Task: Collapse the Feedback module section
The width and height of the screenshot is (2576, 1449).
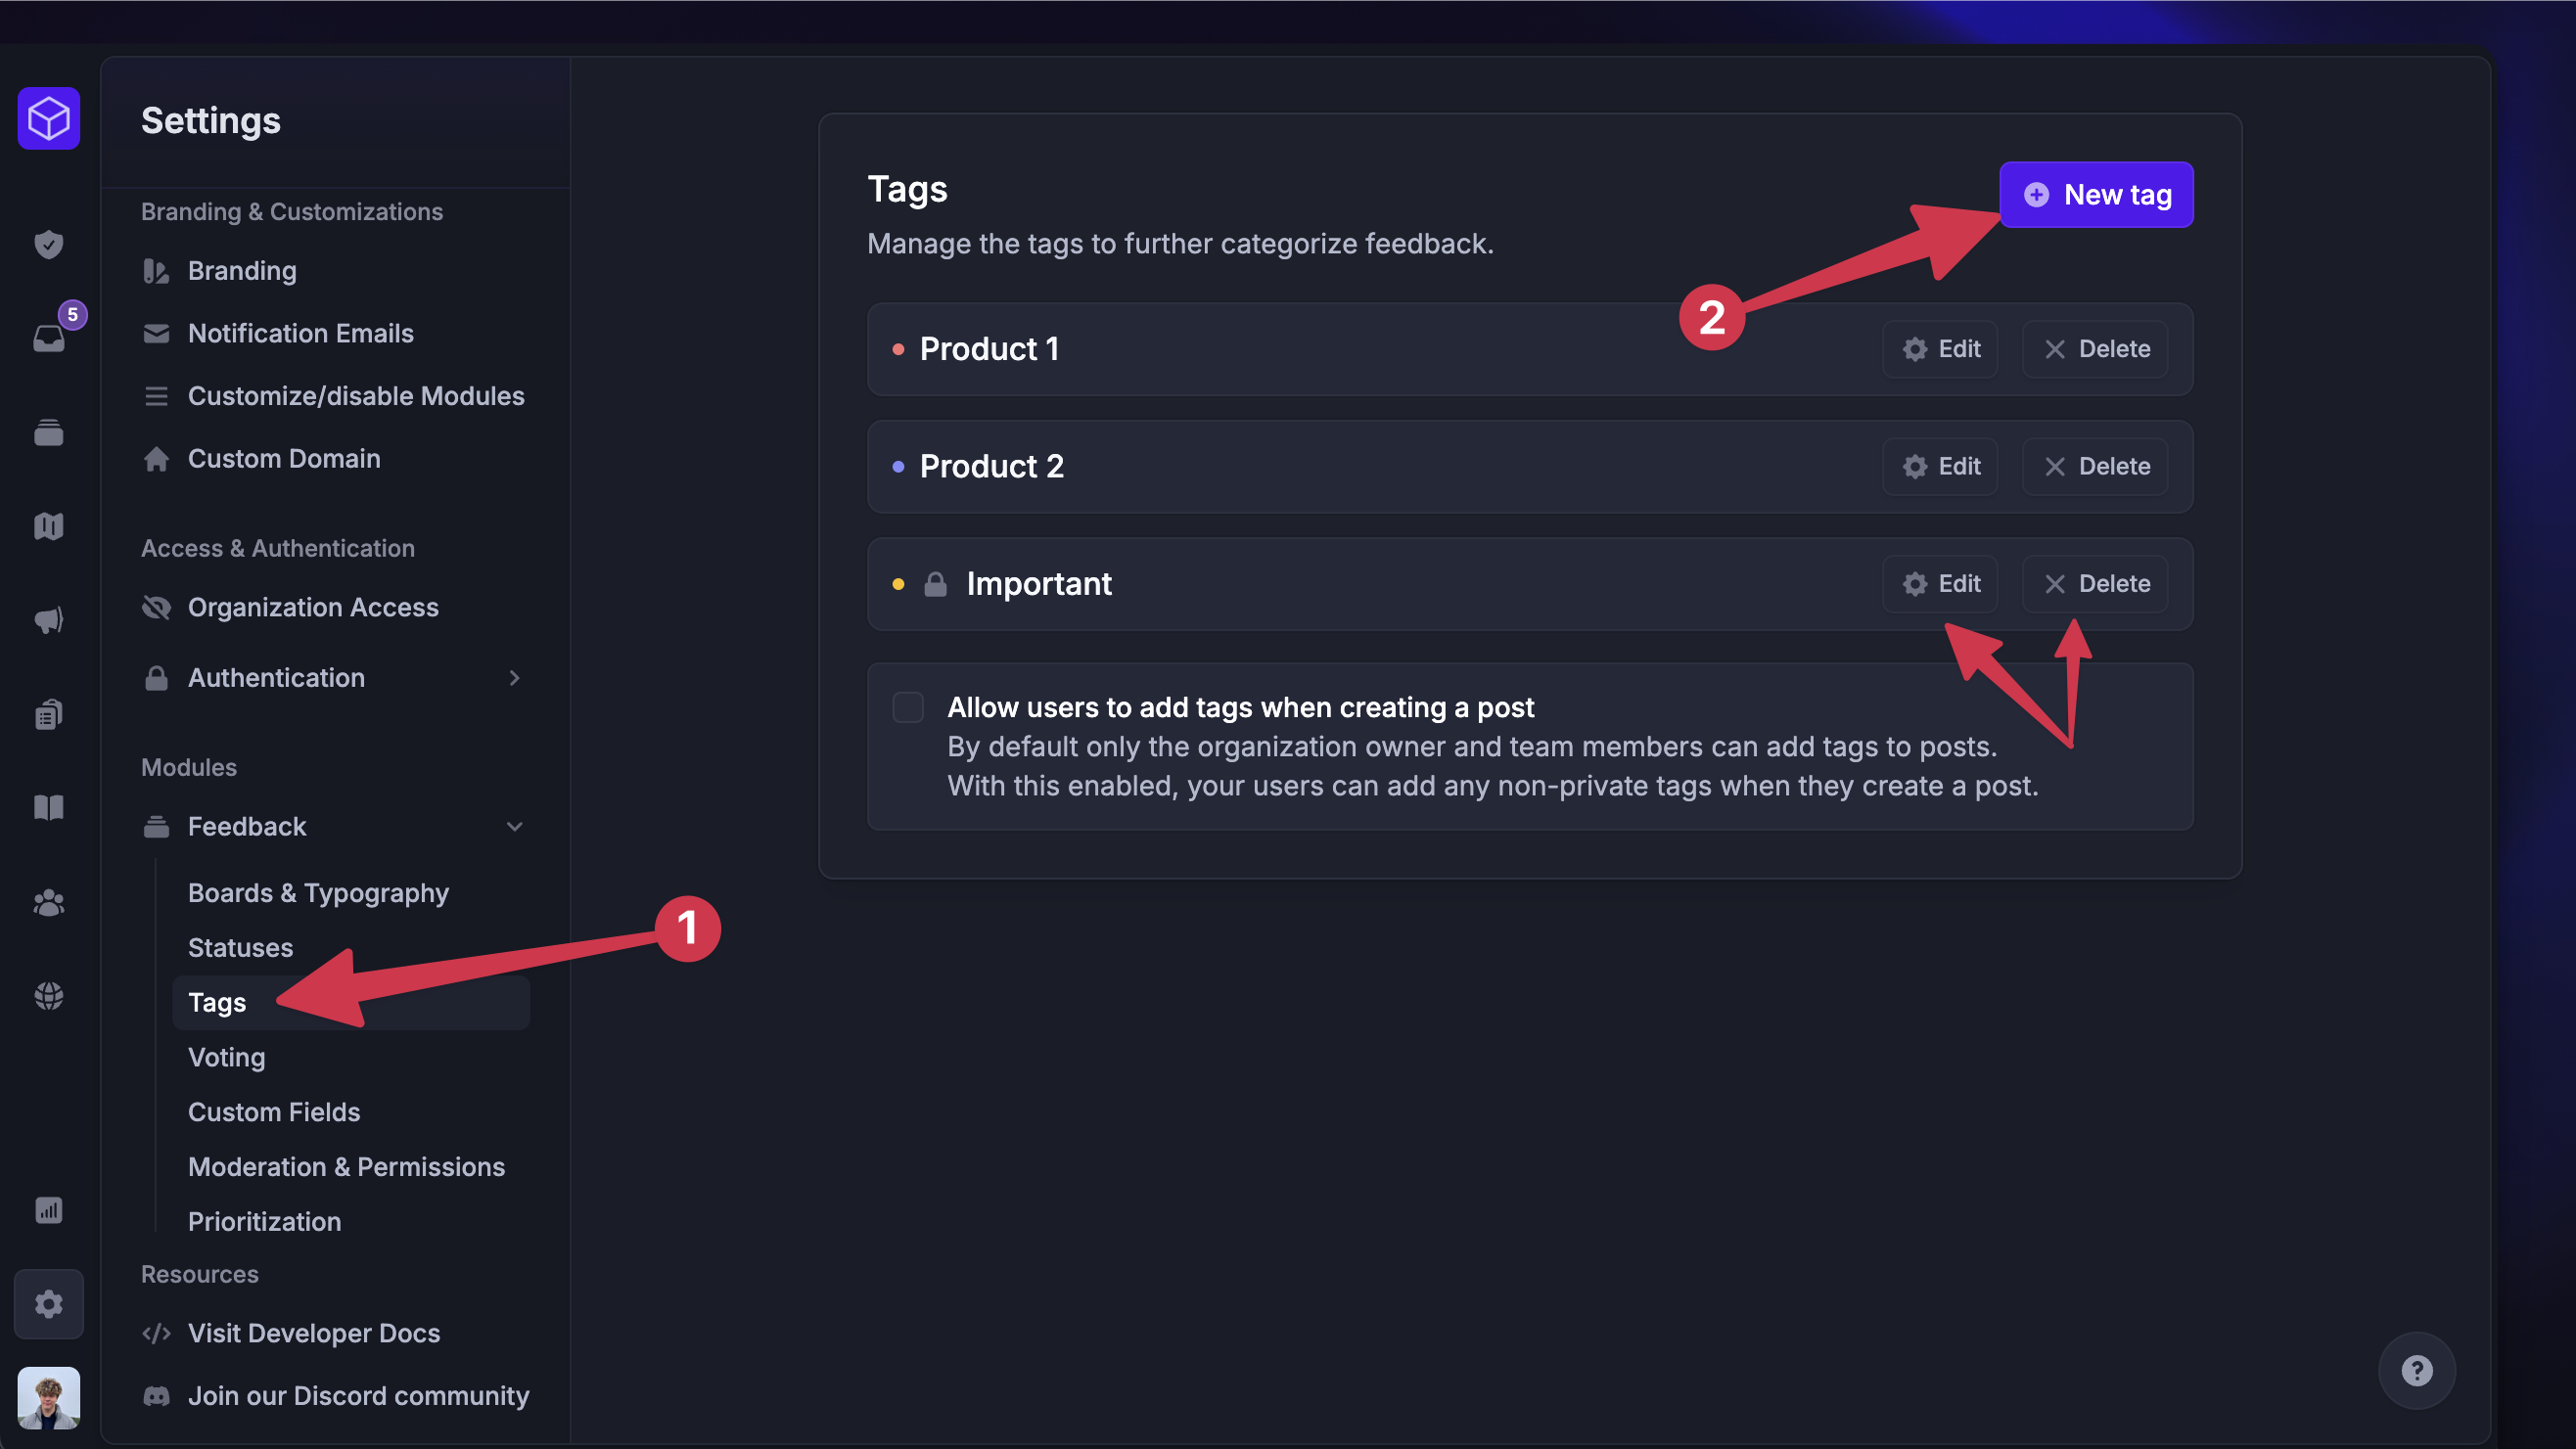Action: pyautogui.click(x=514, y=827)
